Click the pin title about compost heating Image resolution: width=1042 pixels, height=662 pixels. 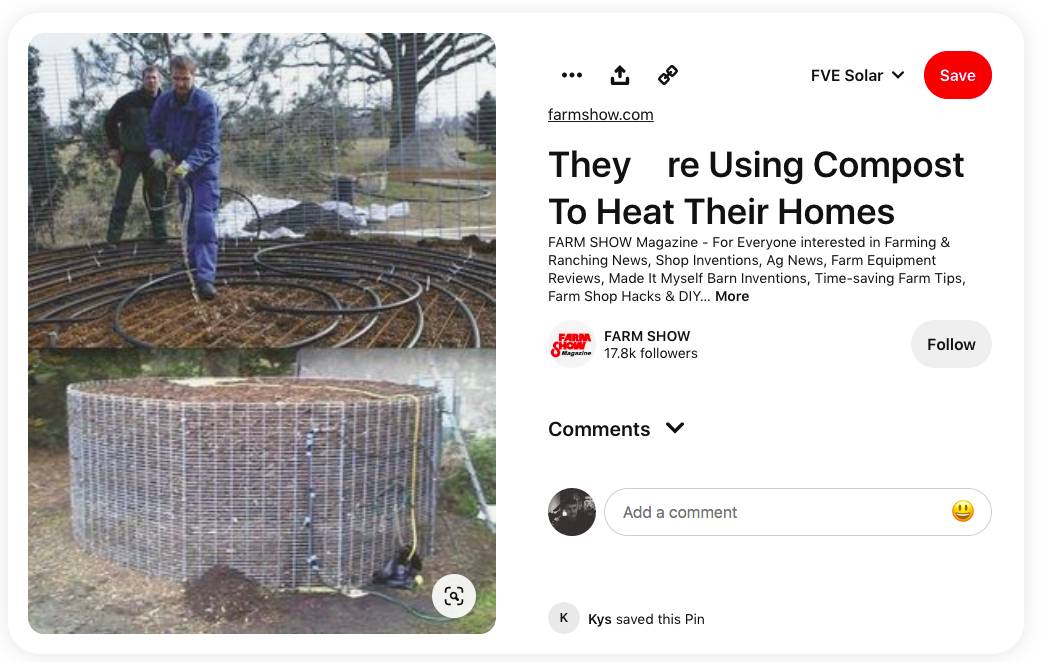coord(756,188)
